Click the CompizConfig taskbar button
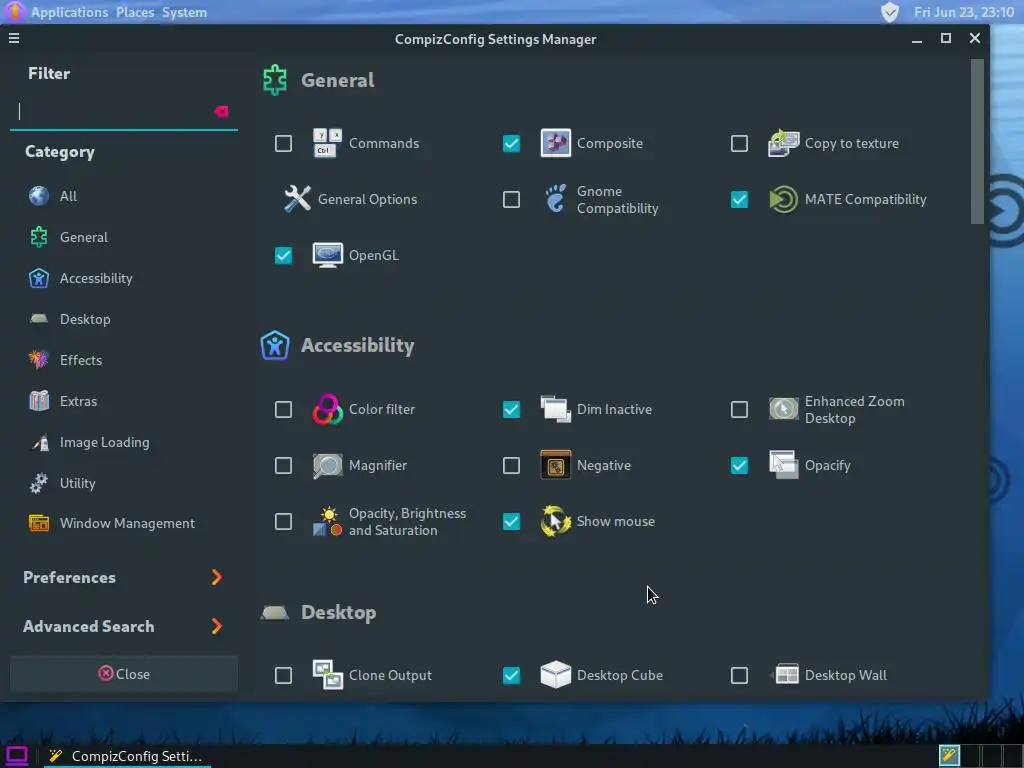The image size is (1024, 768). point(127,756)
